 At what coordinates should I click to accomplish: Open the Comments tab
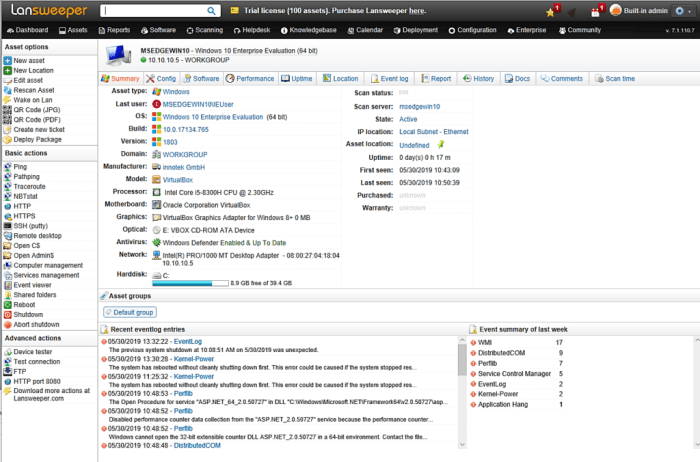[x=562, y=79]
